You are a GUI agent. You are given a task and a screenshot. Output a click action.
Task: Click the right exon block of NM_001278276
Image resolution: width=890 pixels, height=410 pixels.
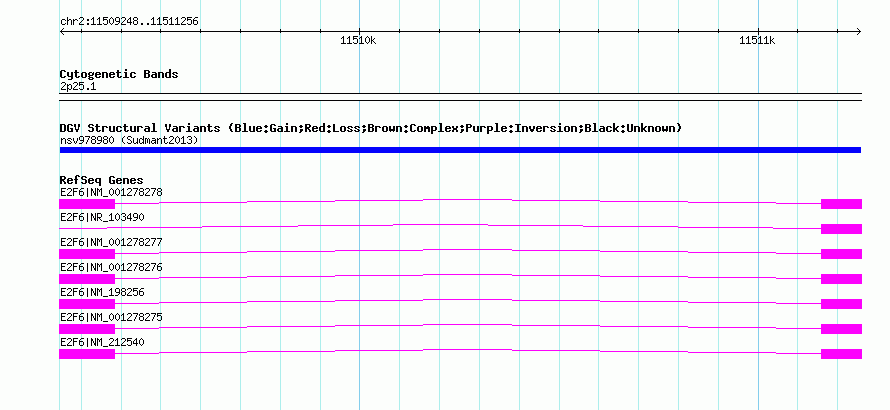pyautogui.click(x=841, y=279)
